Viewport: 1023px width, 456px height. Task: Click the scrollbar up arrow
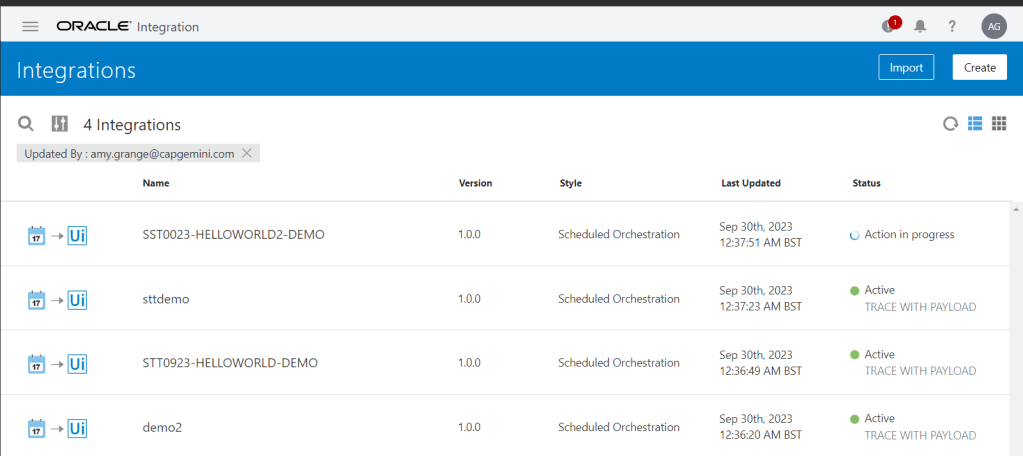click(x=1016, y=209)
